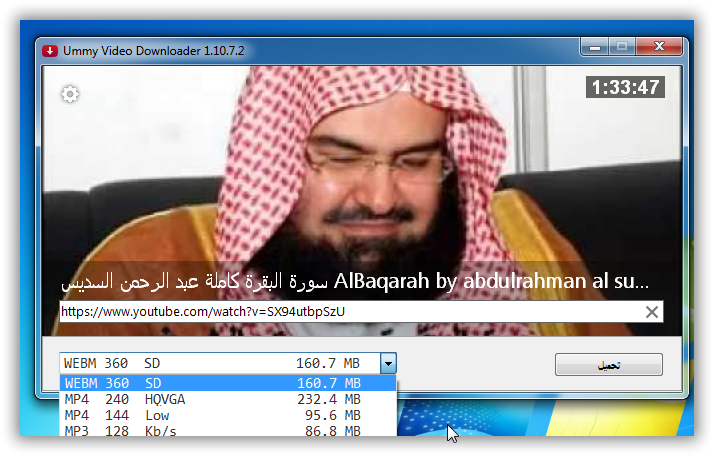The image size is (714, 456).
Task: Click the 1:33:47 duration label
Action: (x=625, y=87)
